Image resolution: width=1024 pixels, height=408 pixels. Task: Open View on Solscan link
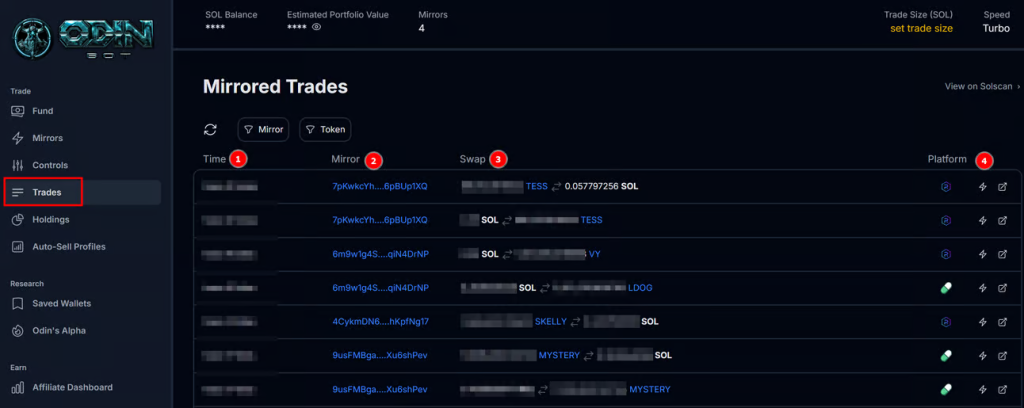[982, 86]
